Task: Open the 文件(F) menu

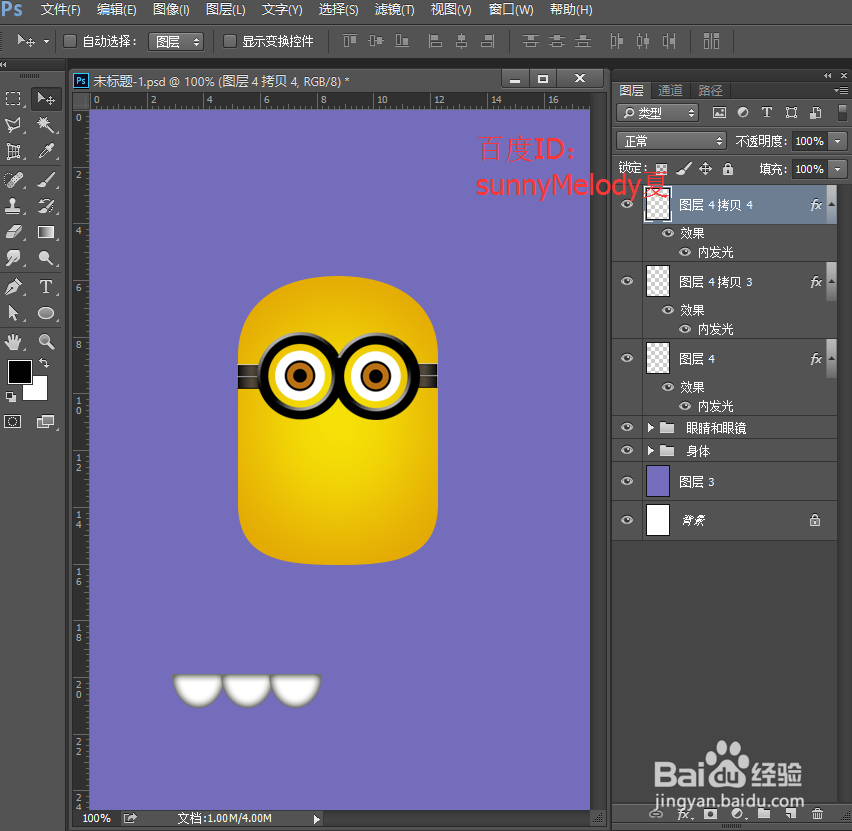Action: click(60, 10)
